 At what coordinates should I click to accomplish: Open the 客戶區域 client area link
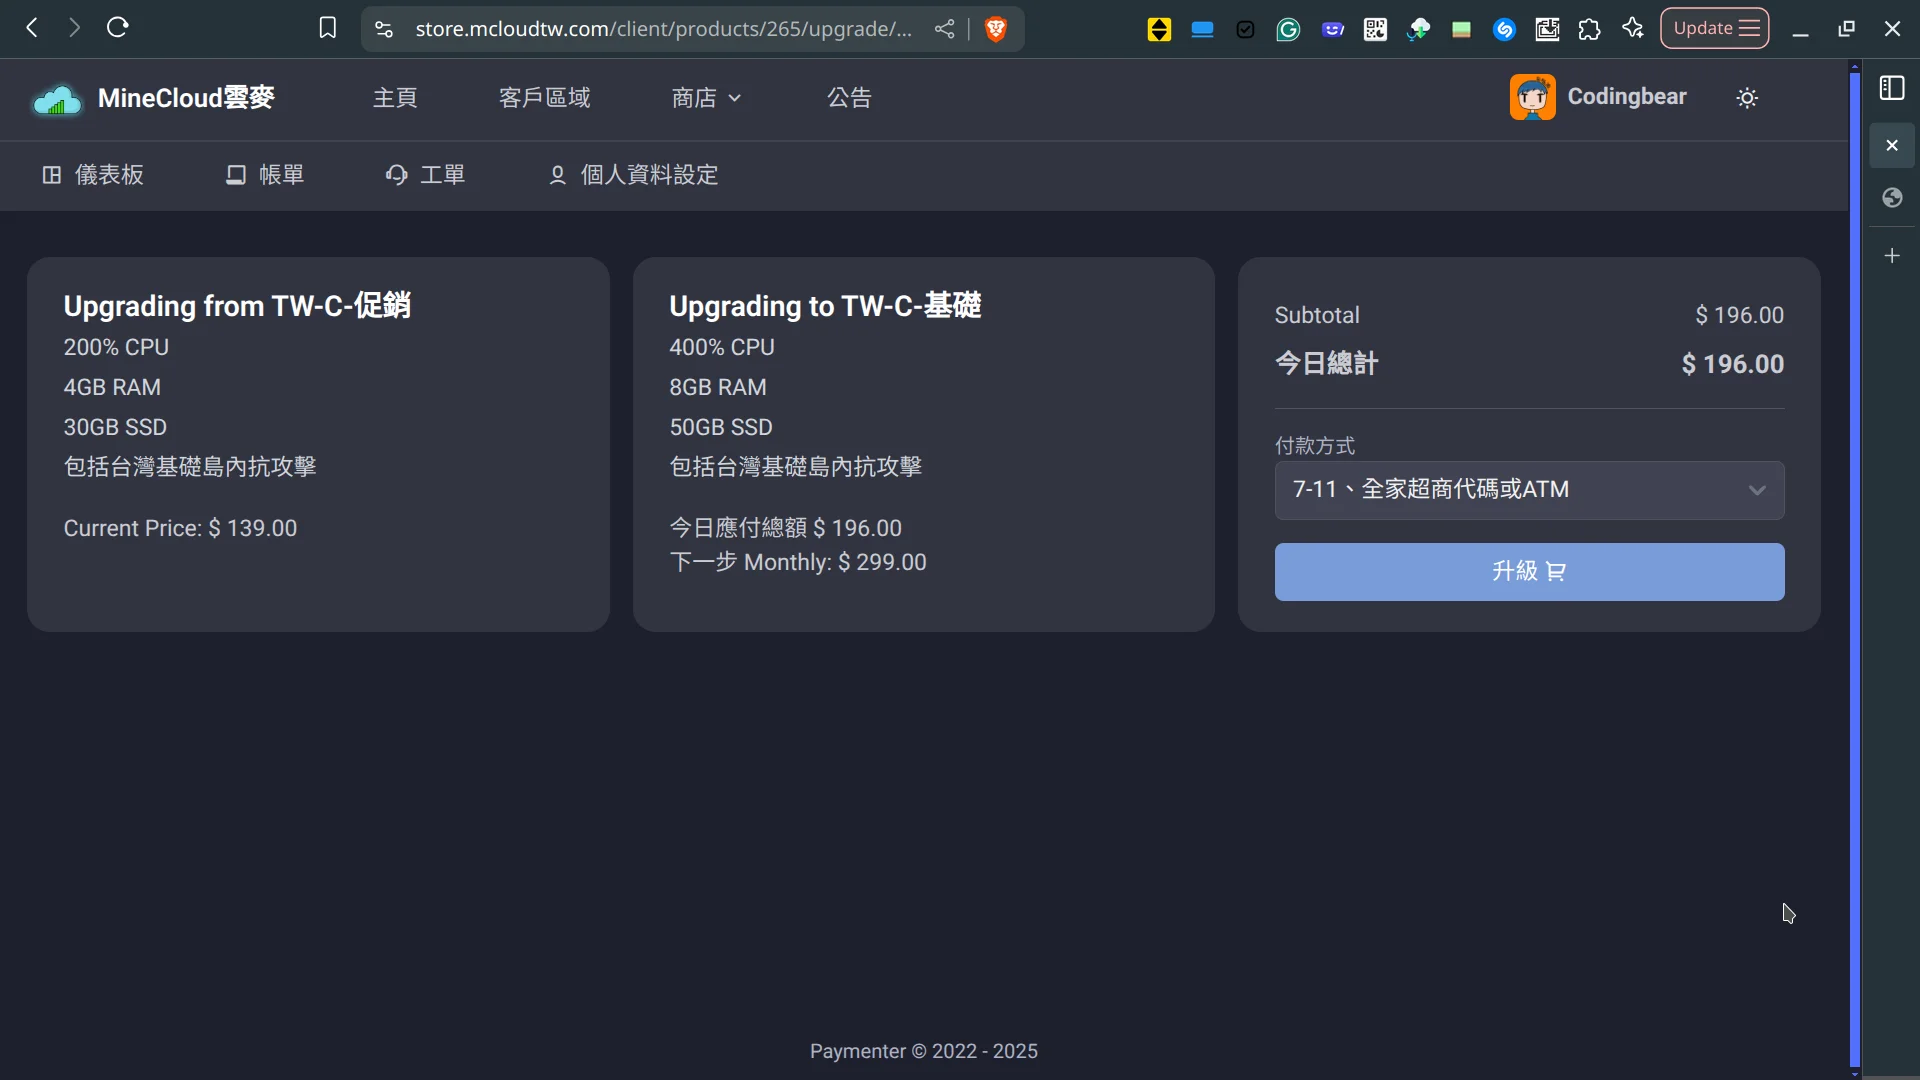pyautogui.click(x=544, y=98)
